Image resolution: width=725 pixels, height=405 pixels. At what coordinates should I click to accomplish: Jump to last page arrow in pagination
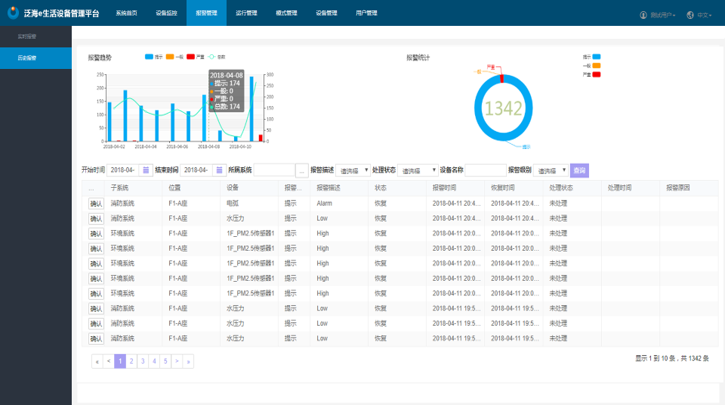[188, 361]
